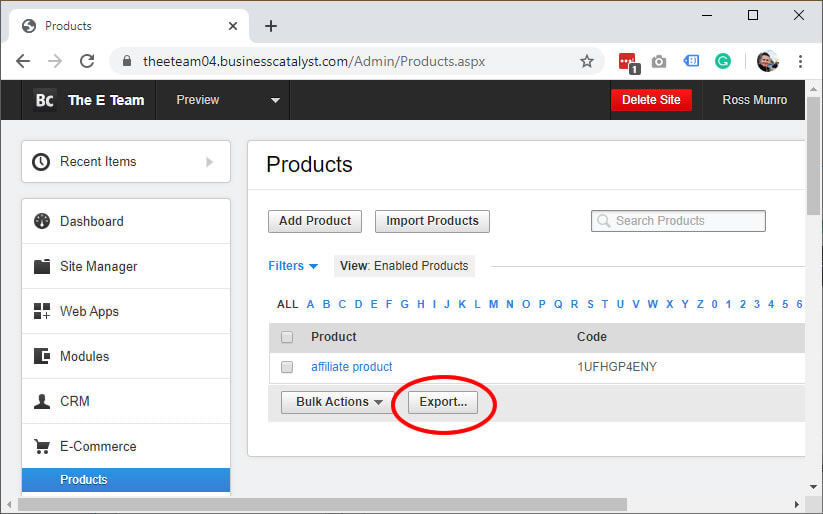Open View: Enabled Products selector
Image resolution: width=823 pixels, height=514 pixels.
tap(404, 266)
